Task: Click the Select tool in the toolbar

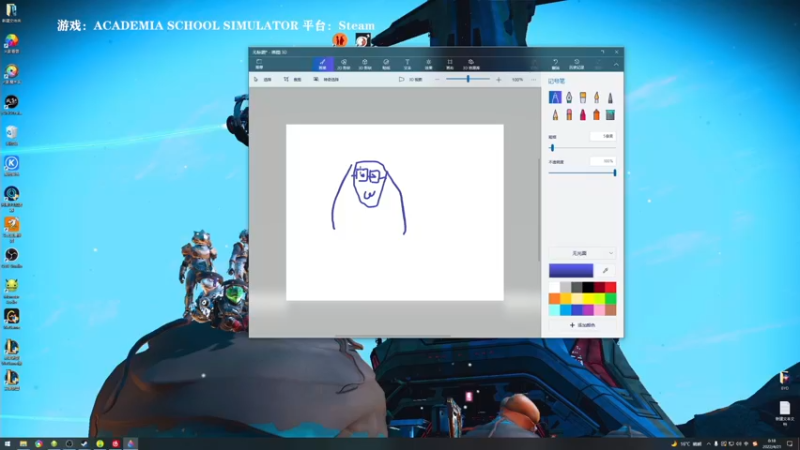Action: point(263,80)
